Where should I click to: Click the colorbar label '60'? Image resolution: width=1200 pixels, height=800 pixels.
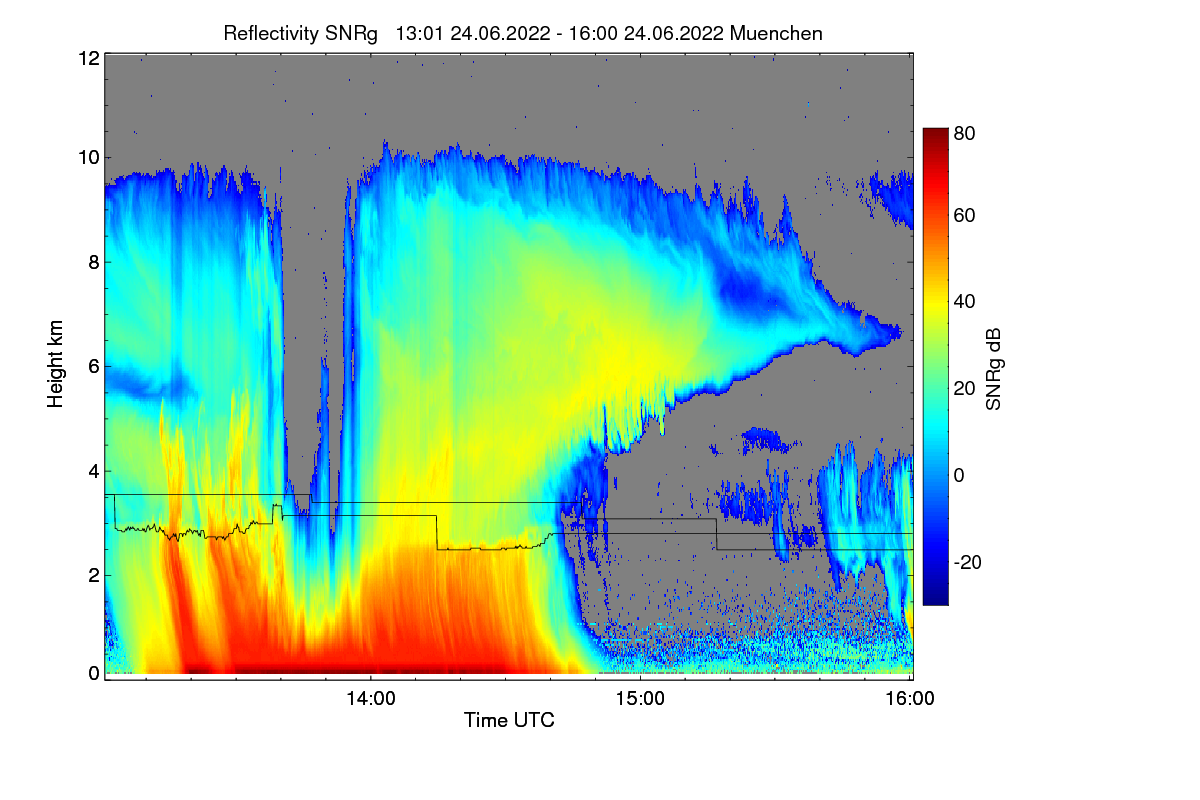964,216
